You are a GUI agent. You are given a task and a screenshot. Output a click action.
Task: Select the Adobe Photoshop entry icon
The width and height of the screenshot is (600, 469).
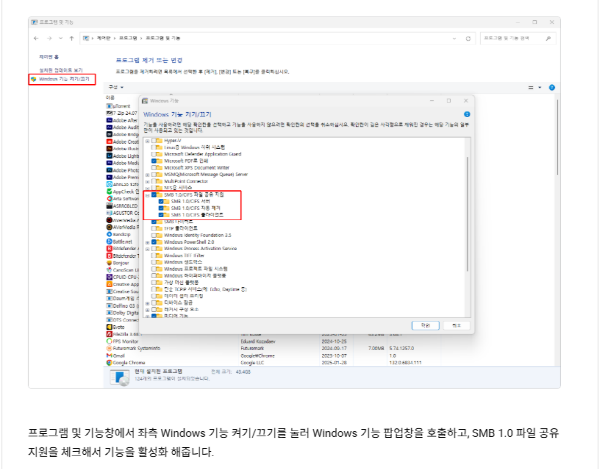(x=109, y=170)
